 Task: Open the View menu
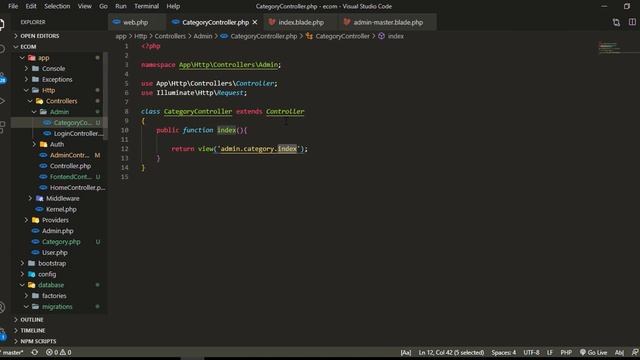84,6
